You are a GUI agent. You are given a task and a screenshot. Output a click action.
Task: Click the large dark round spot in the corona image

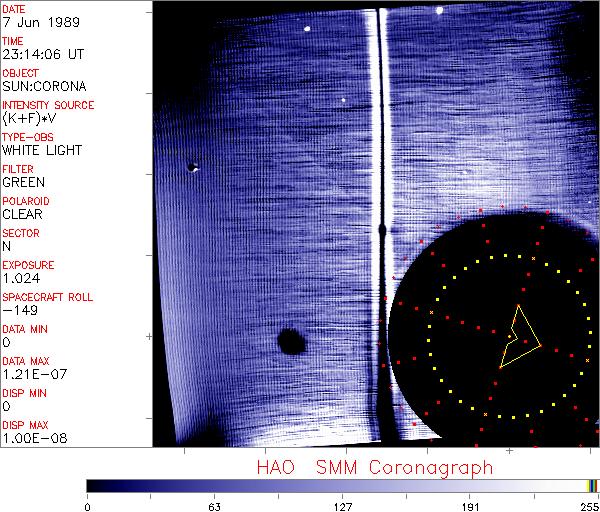pyautogui.click(x=291, y=342)
